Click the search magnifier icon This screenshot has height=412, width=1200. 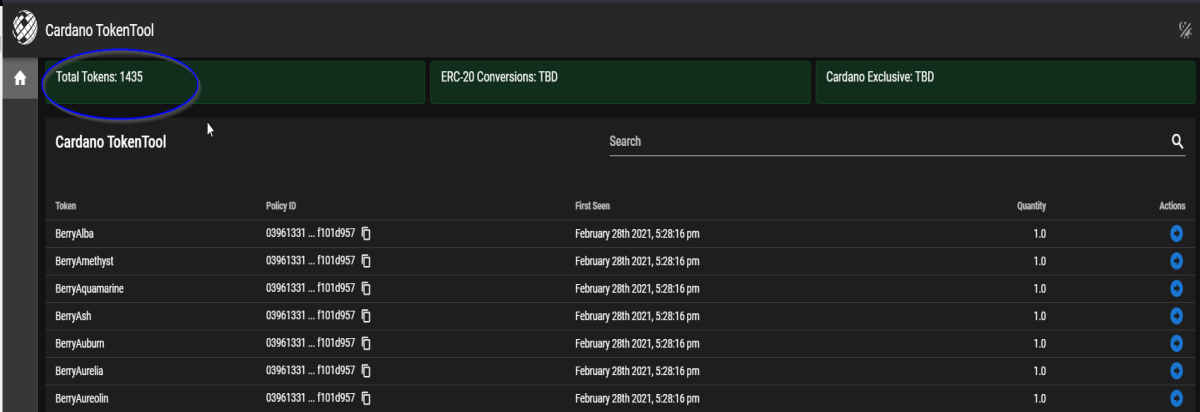[x=1177, y=141]
